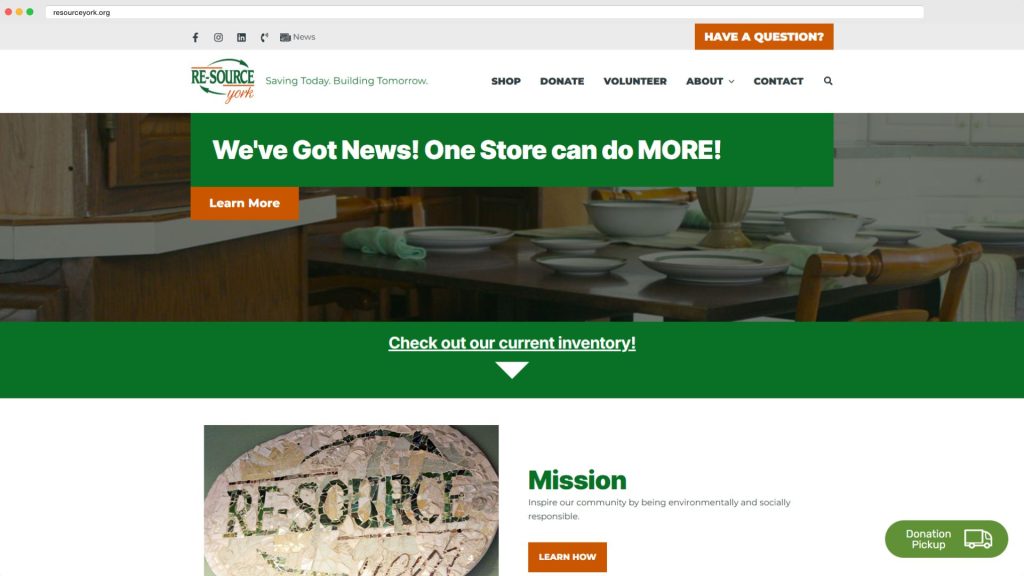Click the Re-Source York logo
Viewport: 1024px width, 576px height.
[223, 81]
